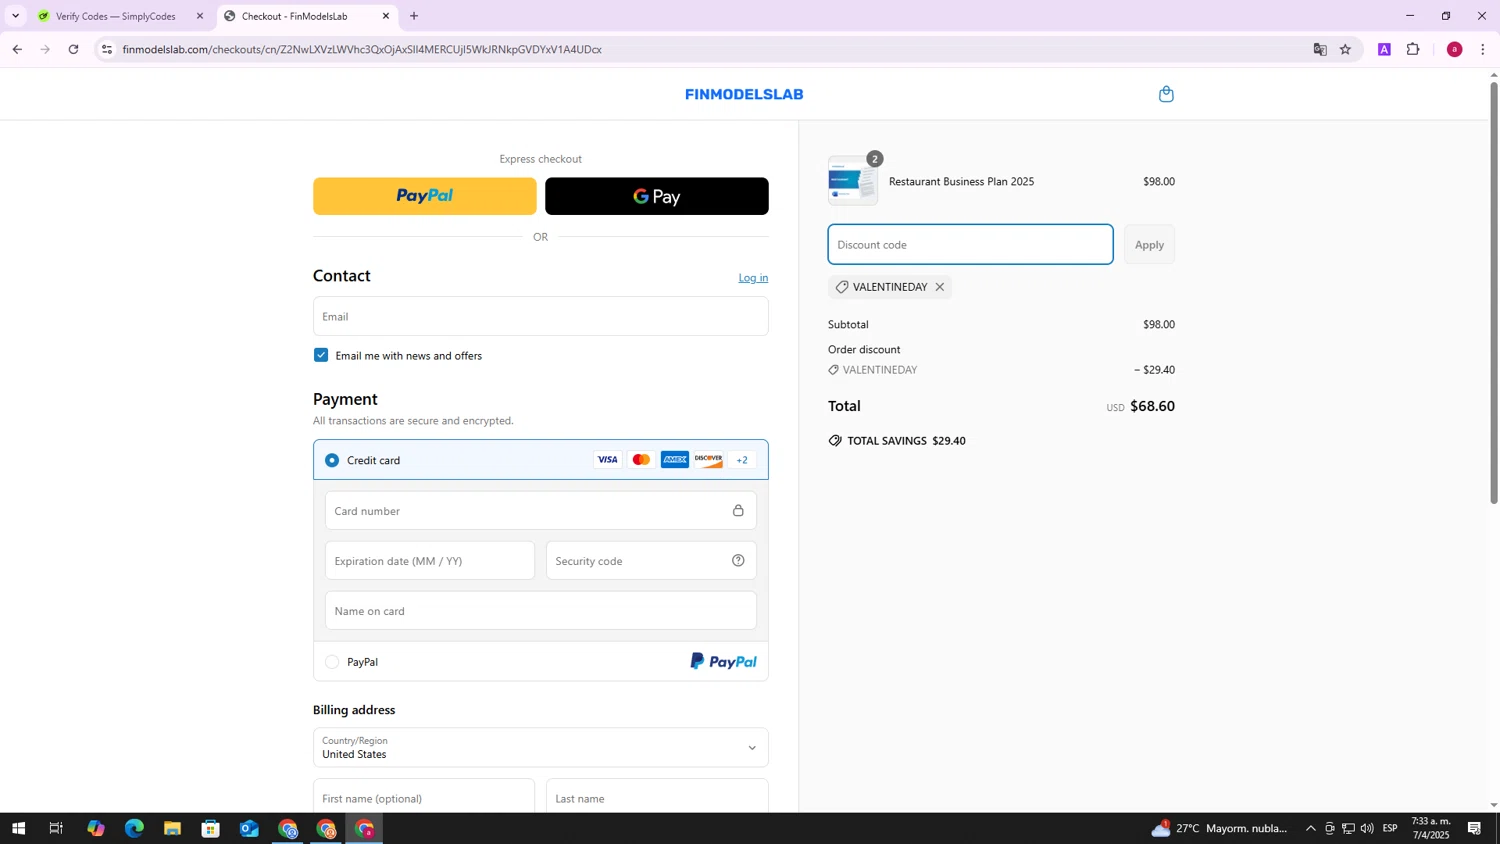
Task: Show hidden system tray icons
Action: (1311, 829)
